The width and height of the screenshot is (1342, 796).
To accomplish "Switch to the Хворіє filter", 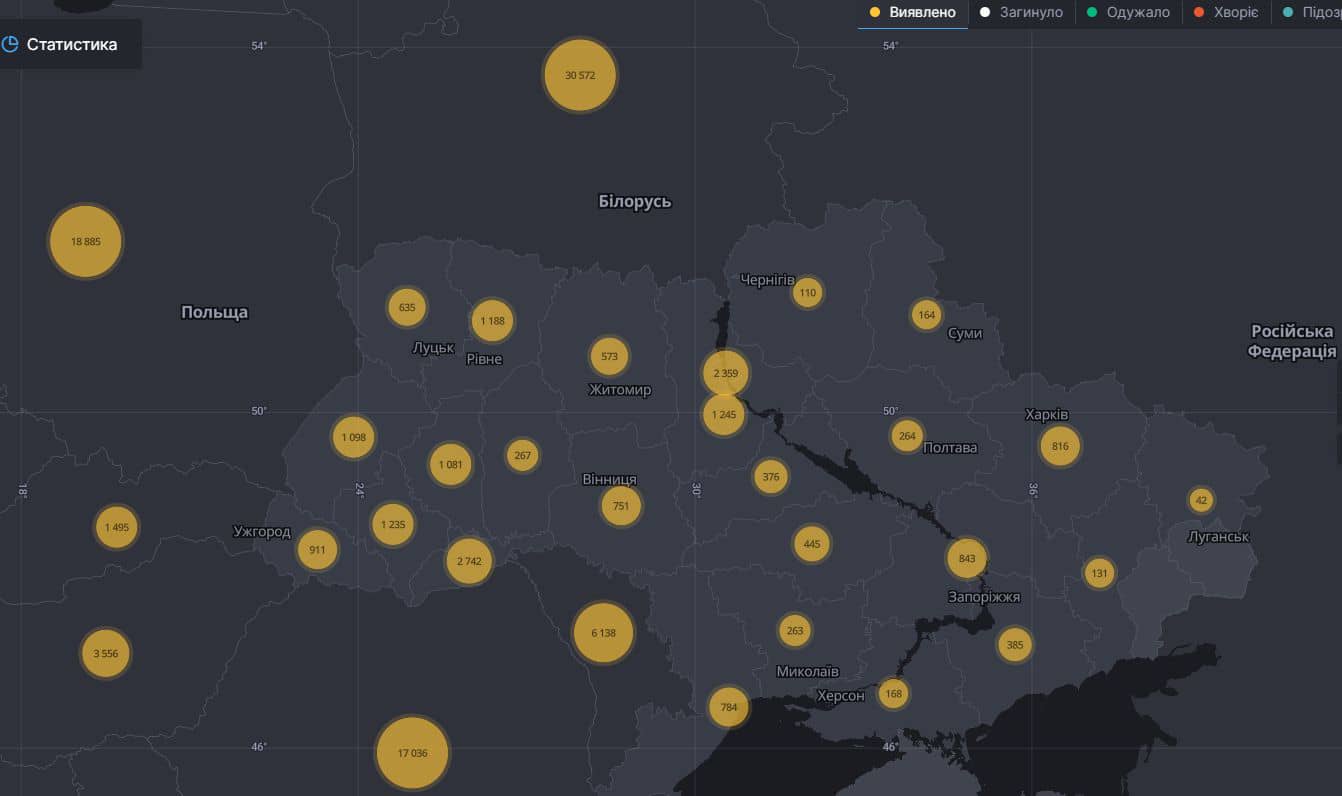I will coord(1234,13).
